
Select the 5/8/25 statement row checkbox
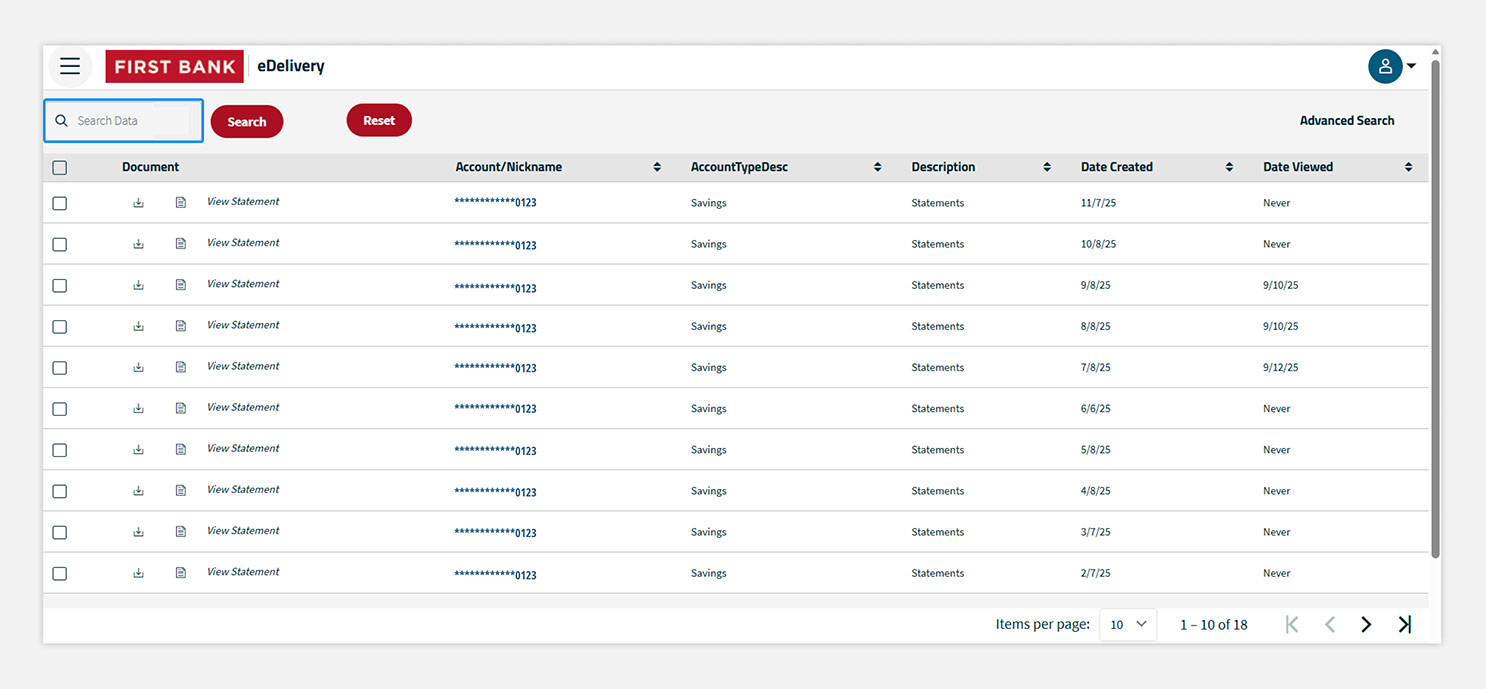coord(59,450)
